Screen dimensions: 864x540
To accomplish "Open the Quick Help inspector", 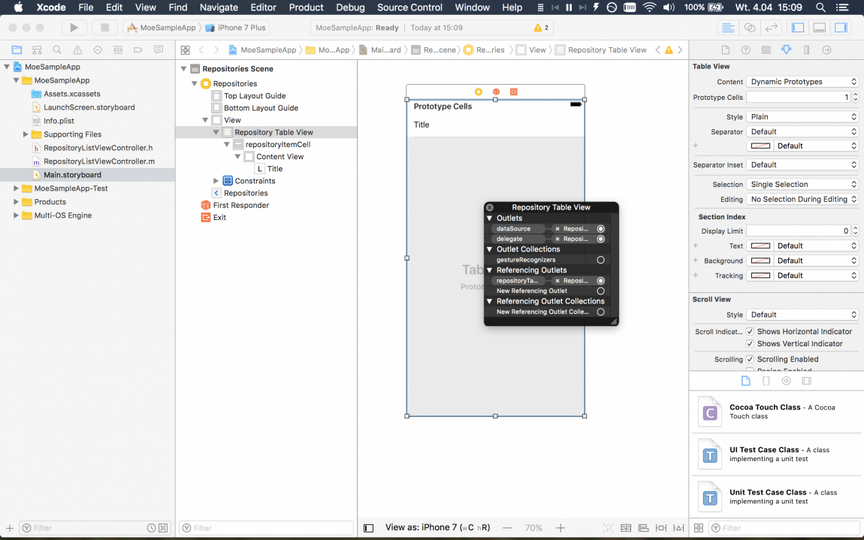I will coord(746,50).
